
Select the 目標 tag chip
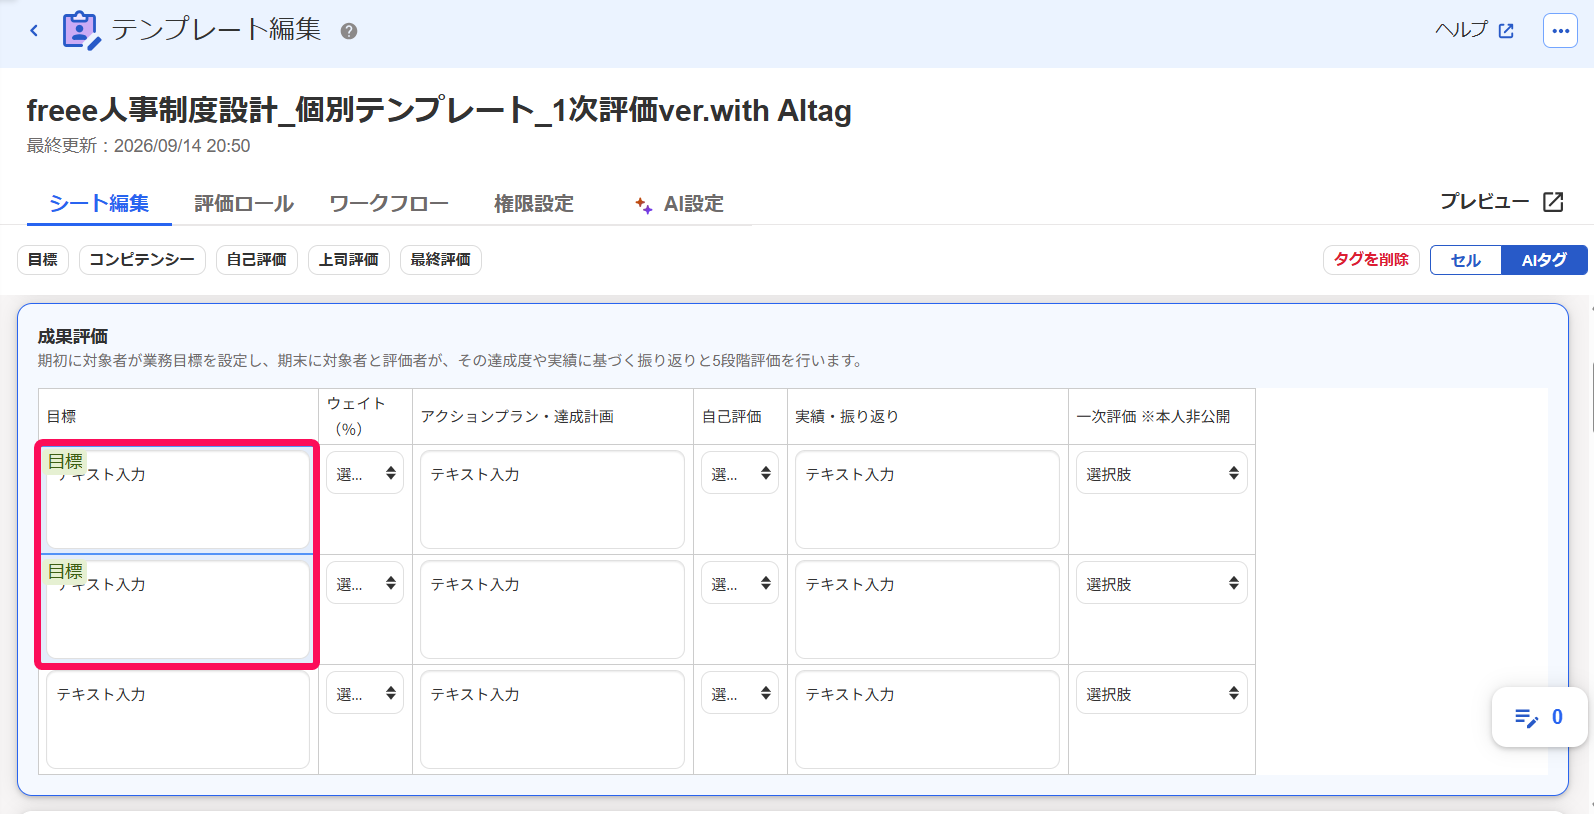point(43,259)
